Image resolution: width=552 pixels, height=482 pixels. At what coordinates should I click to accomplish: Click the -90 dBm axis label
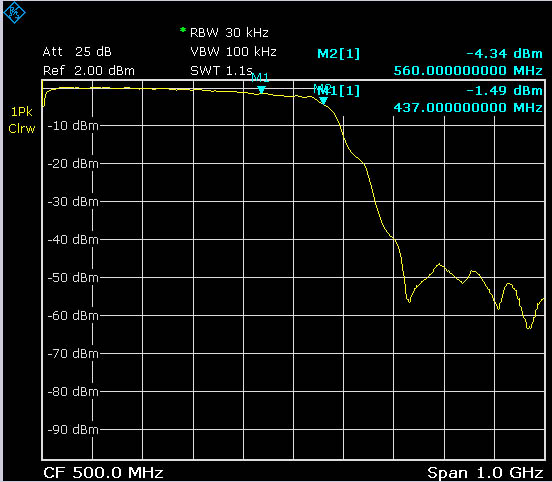point(73,430)
